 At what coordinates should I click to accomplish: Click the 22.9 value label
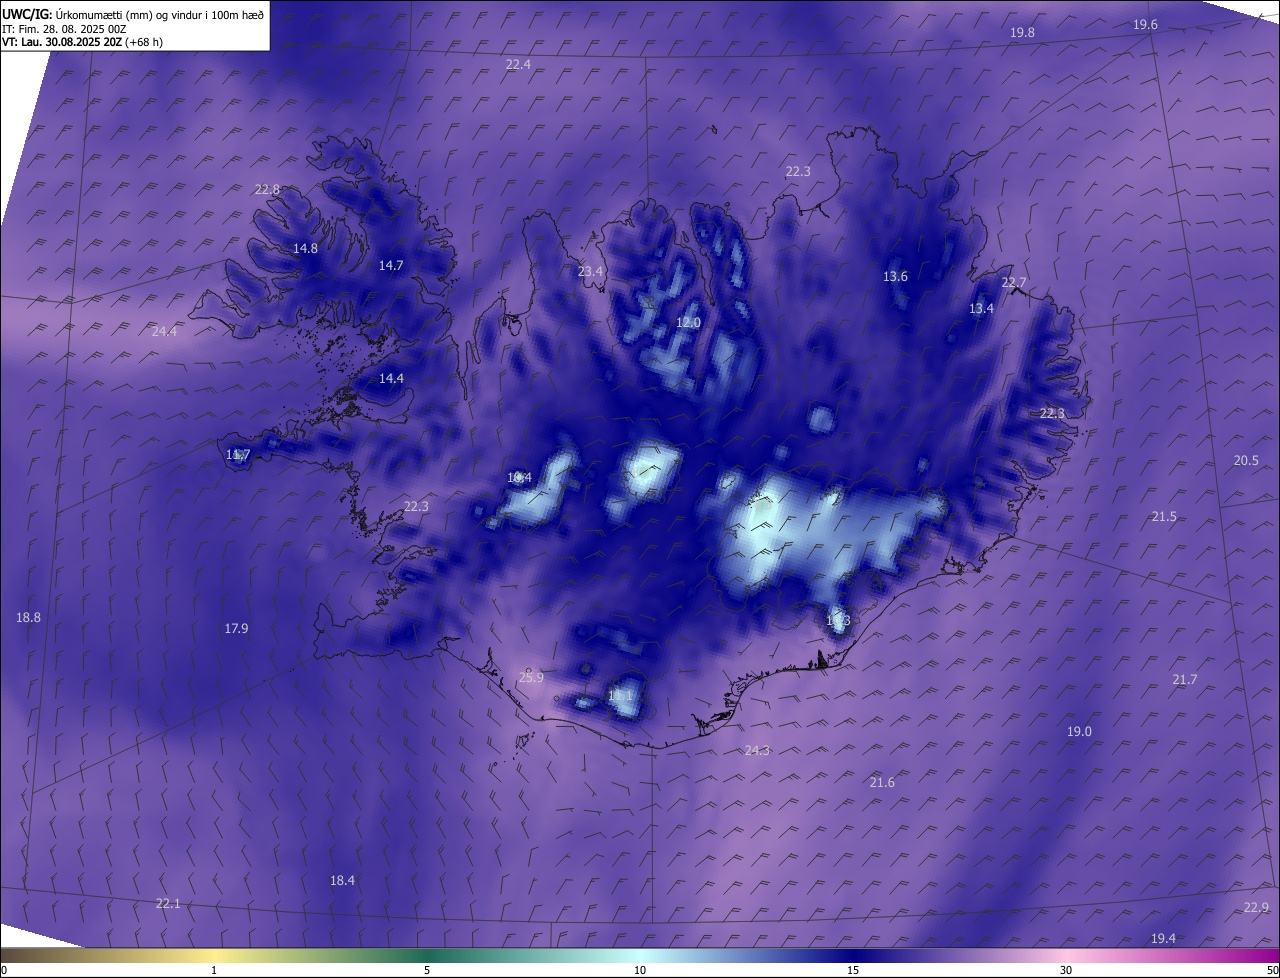1256,907
